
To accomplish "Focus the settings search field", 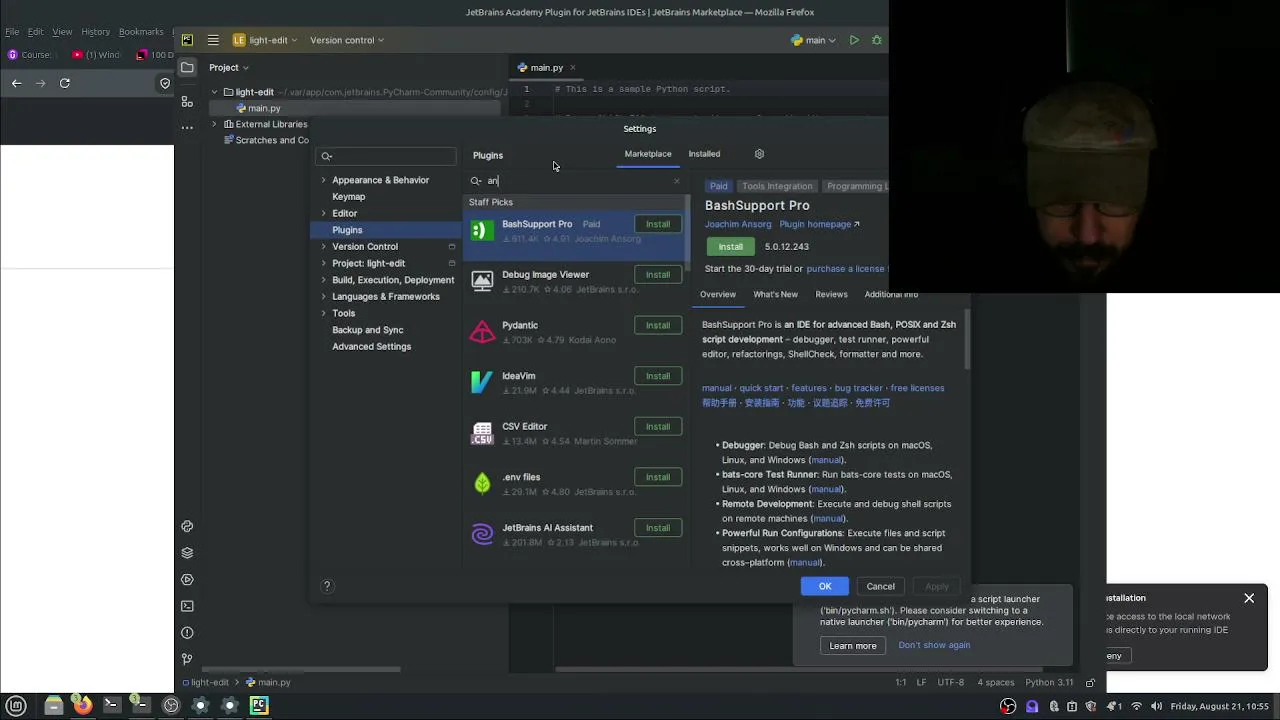I will (386, 156).
